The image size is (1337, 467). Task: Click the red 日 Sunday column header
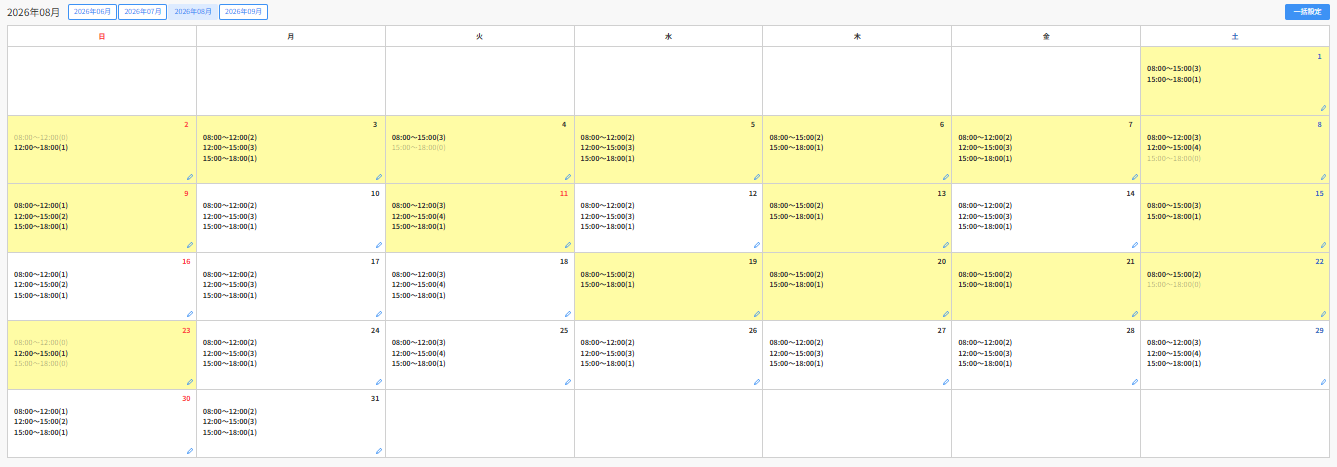click(102, 36)
